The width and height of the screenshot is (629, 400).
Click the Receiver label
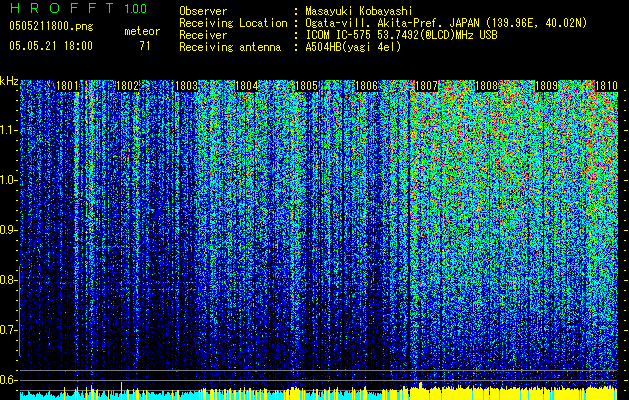point(203,35)
